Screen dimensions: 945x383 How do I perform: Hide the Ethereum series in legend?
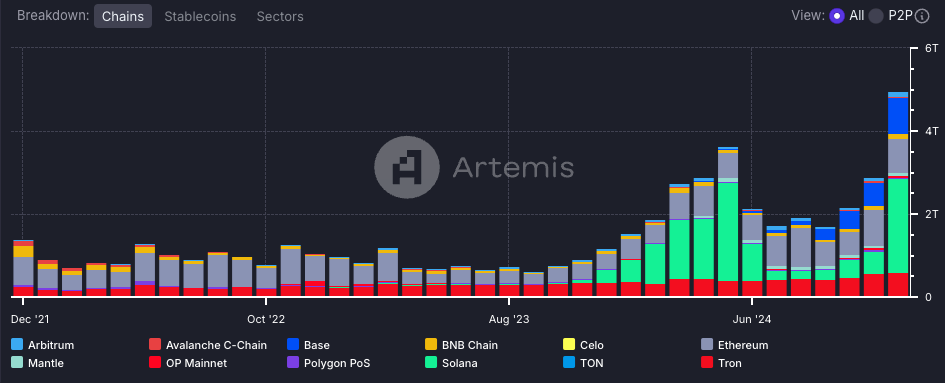(736, 345)
